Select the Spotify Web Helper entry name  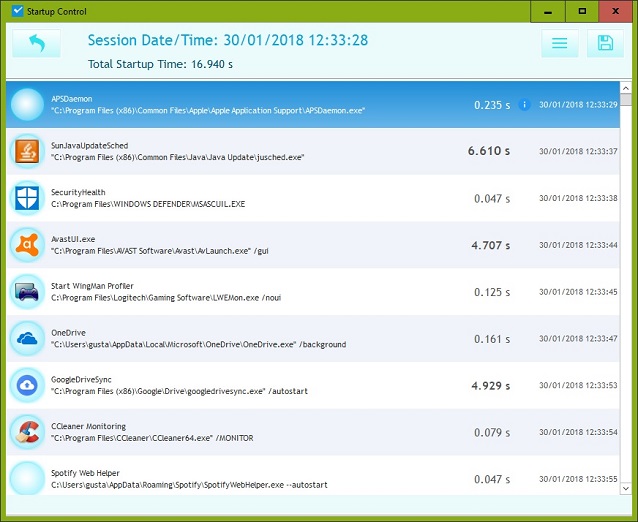85,473
